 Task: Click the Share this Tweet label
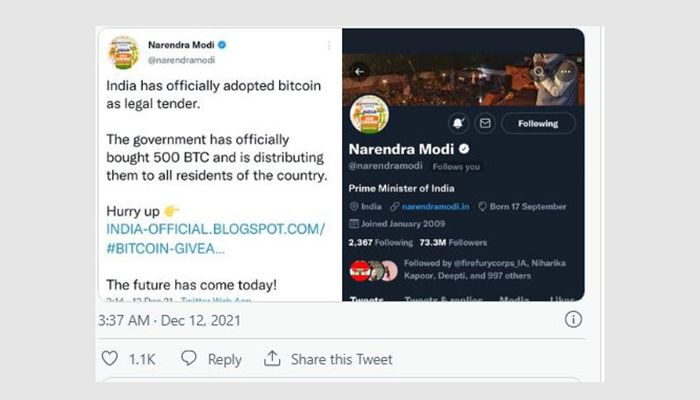tap(342, 359)
